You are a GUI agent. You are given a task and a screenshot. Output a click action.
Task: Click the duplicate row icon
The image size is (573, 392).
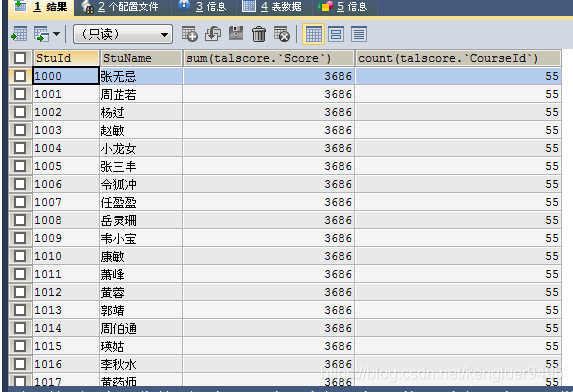pos(213,34)
